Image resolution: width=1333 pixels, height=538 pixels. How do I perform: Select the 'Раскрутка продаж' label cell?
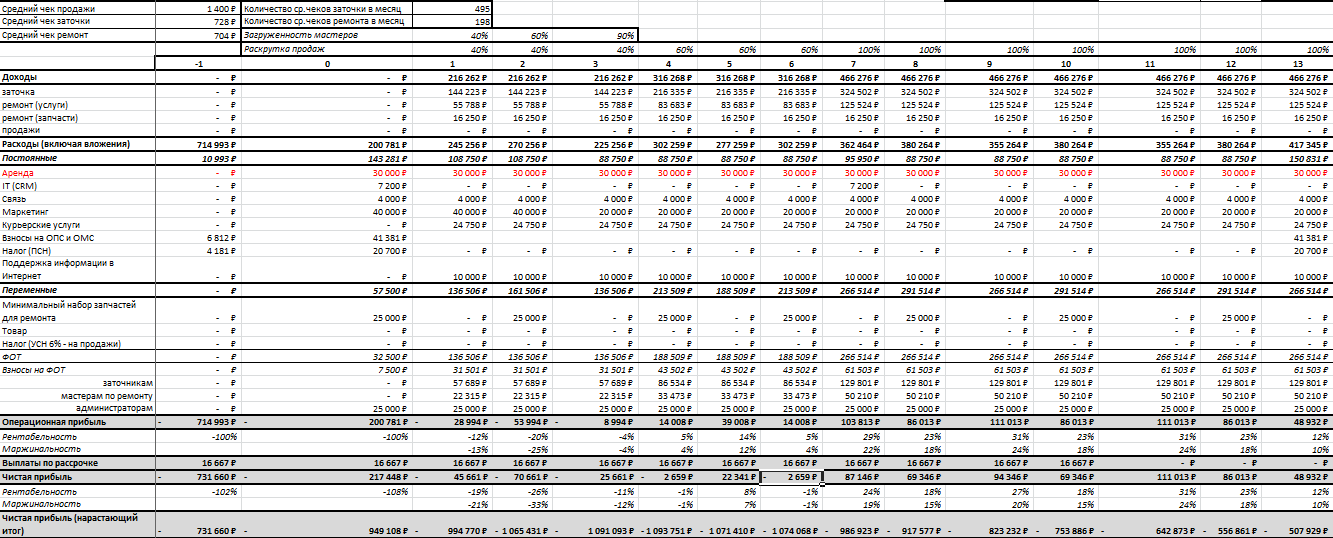point(326,49)
